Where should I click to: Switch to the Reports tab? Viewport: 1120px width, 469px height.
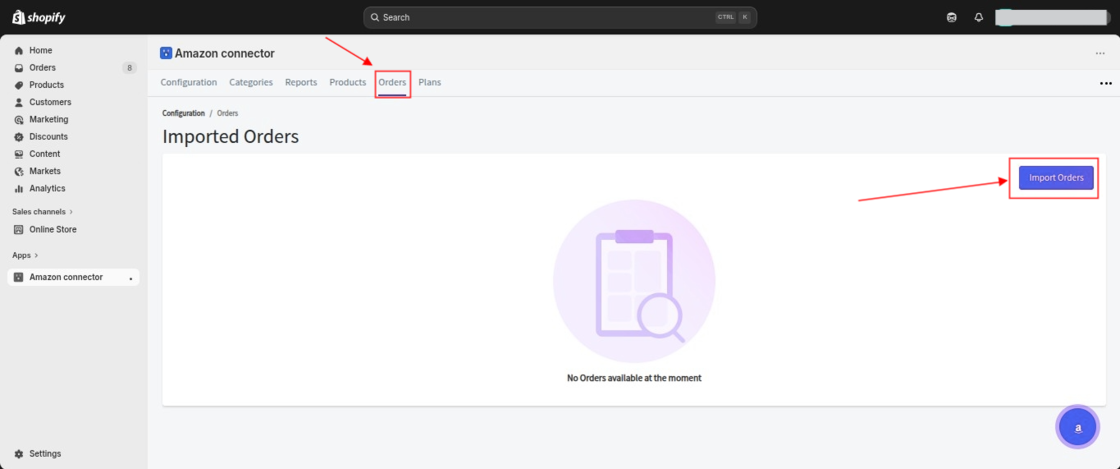(x=301, y=83)
